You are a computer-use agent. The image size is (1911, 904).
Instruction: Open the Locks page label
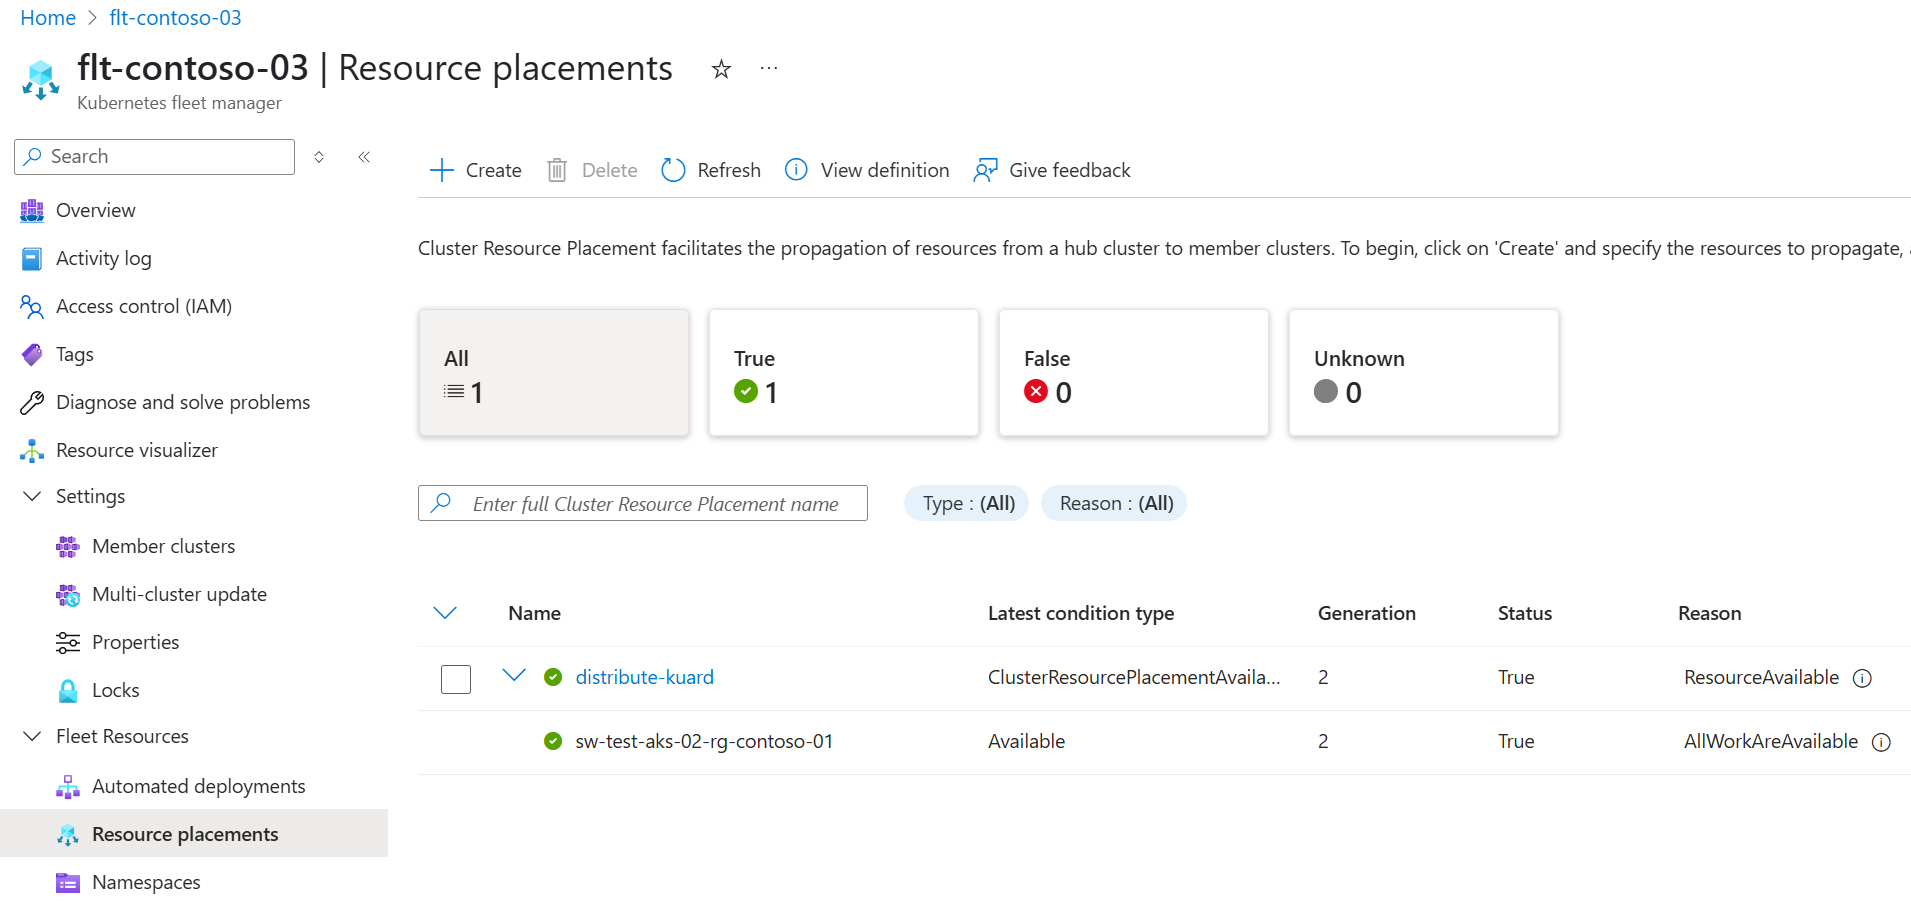pyautogui.click(x=116, y=690)
